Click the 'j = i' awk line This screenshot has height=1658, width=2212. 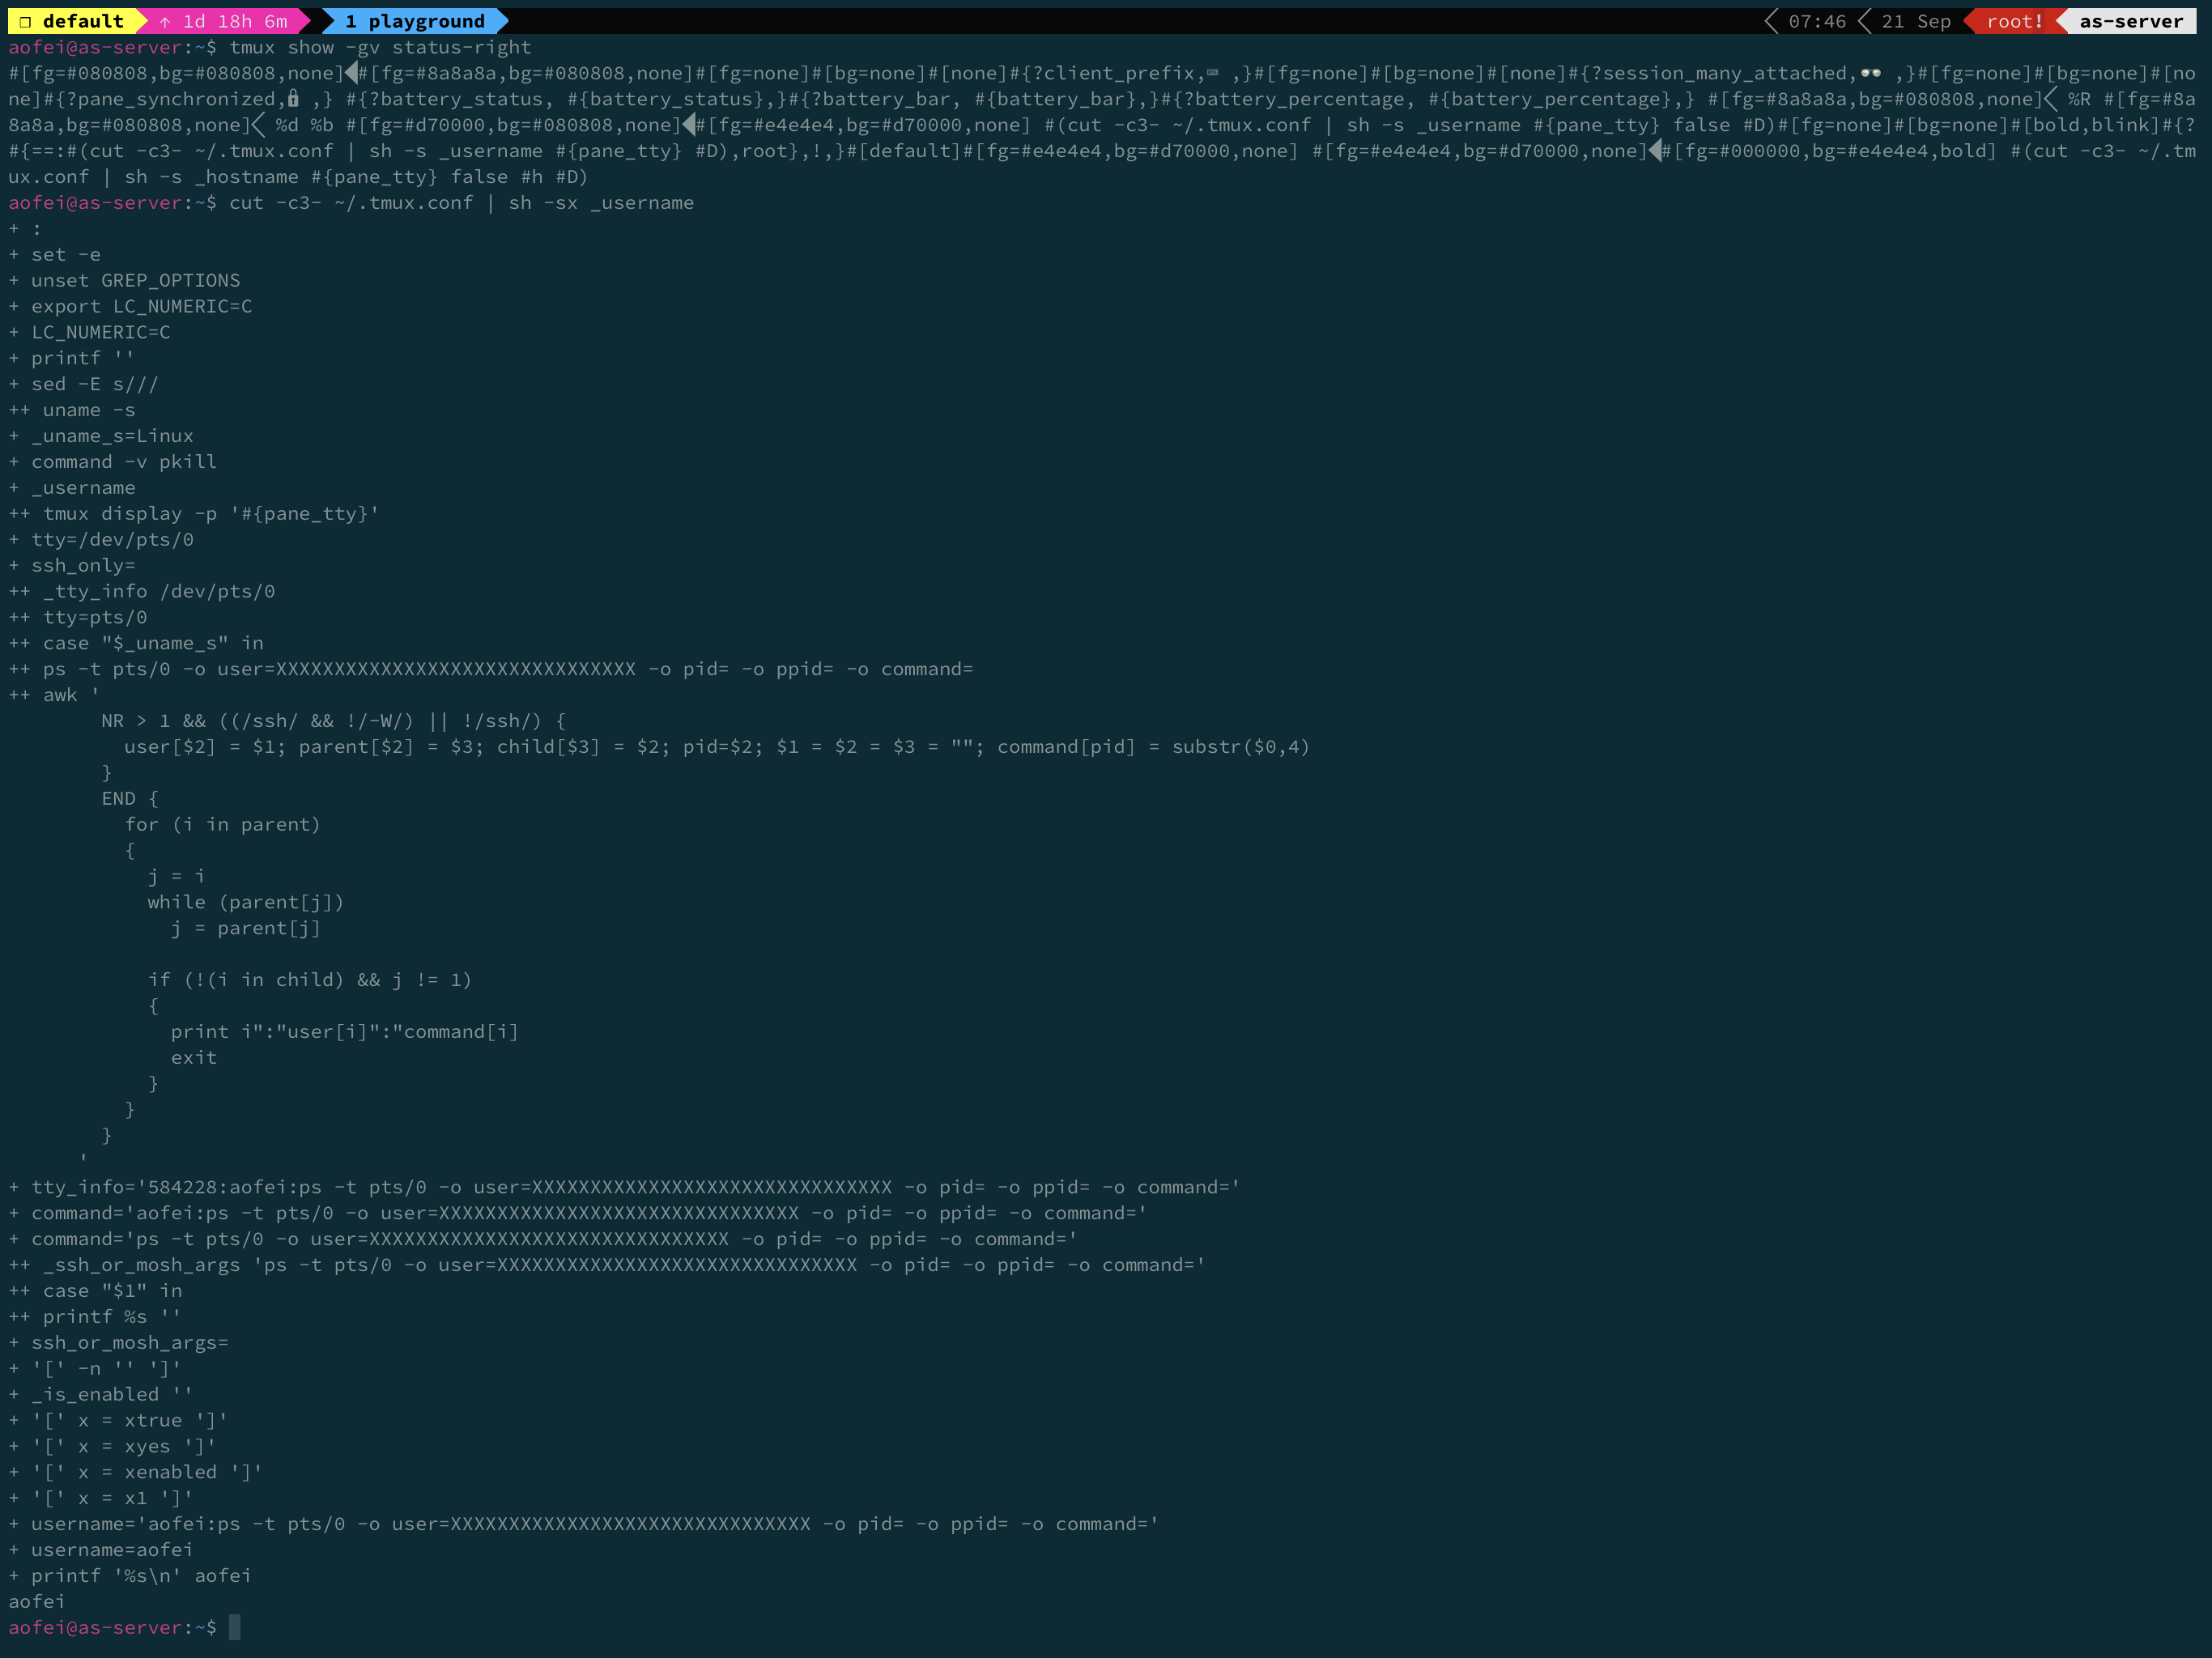[x=176, y=877]
